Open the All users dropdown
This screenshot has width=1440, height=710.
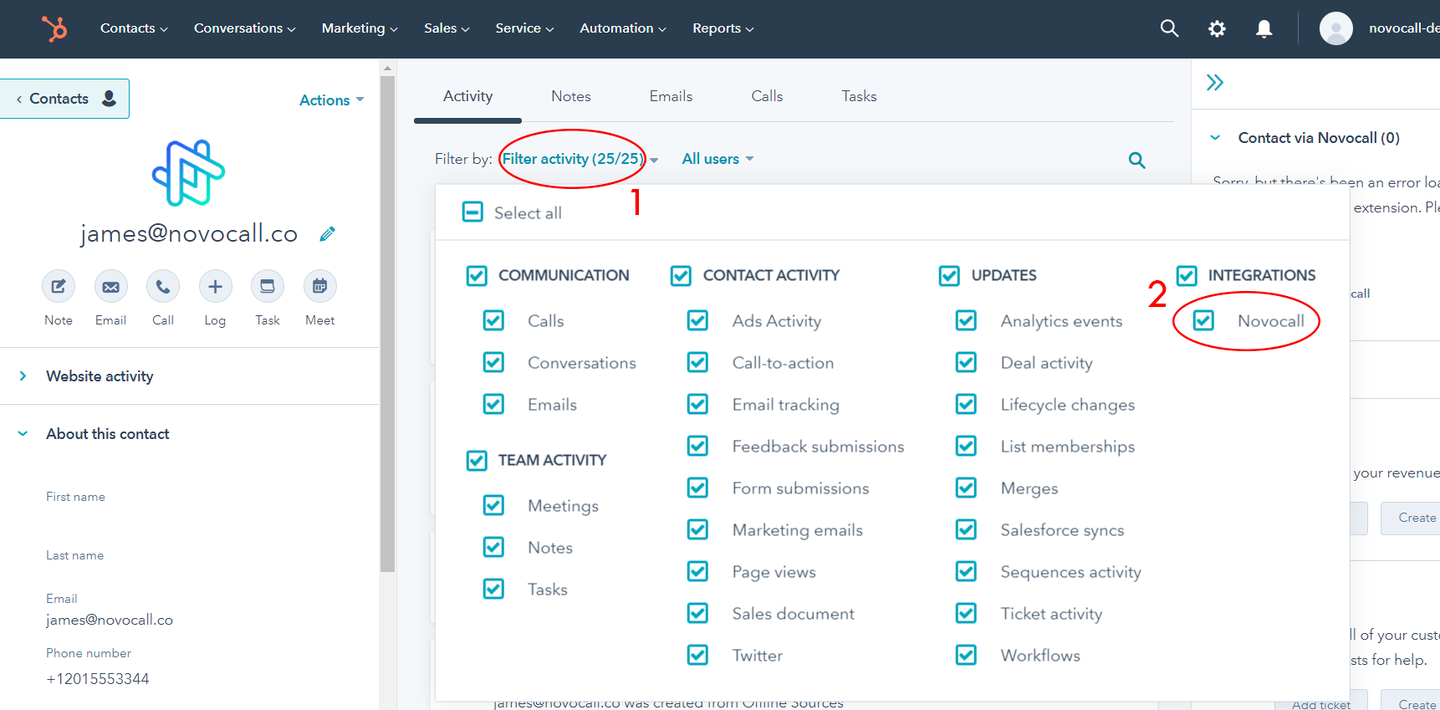pyautogui.click(x=717, y=159)
